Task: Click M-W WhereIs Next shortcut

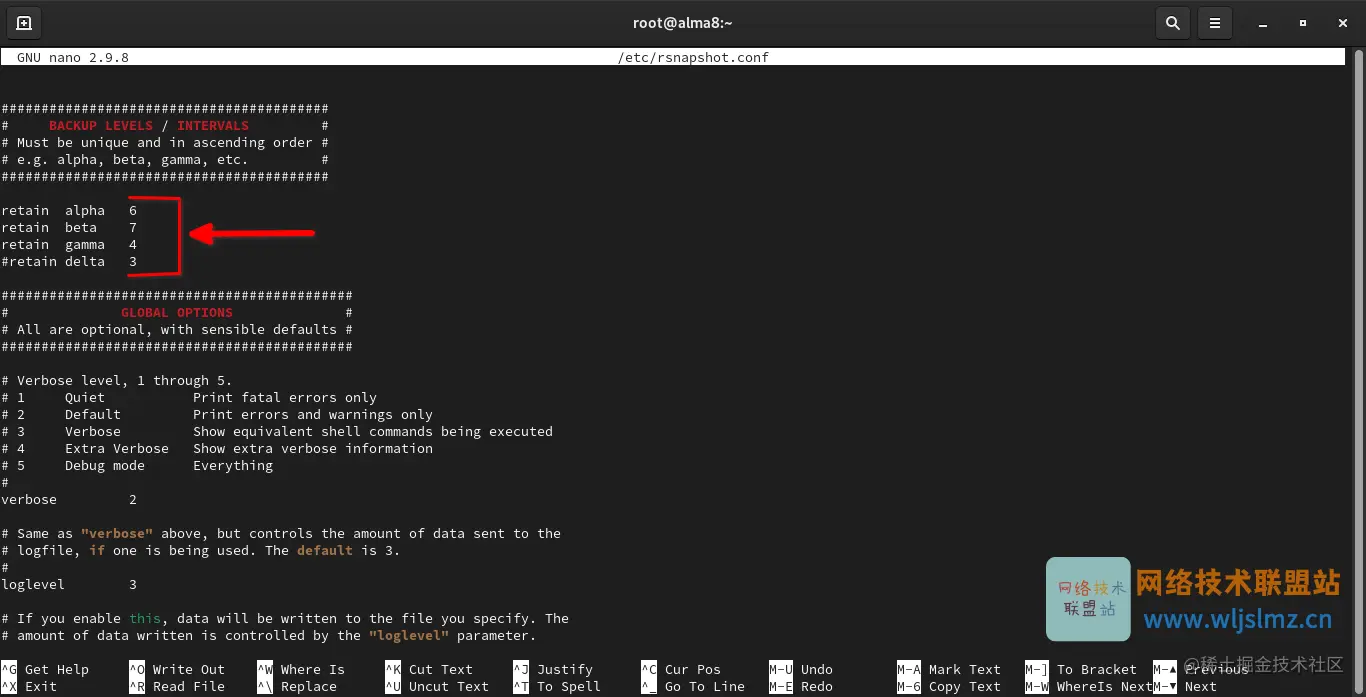Action: point(1089,687)
